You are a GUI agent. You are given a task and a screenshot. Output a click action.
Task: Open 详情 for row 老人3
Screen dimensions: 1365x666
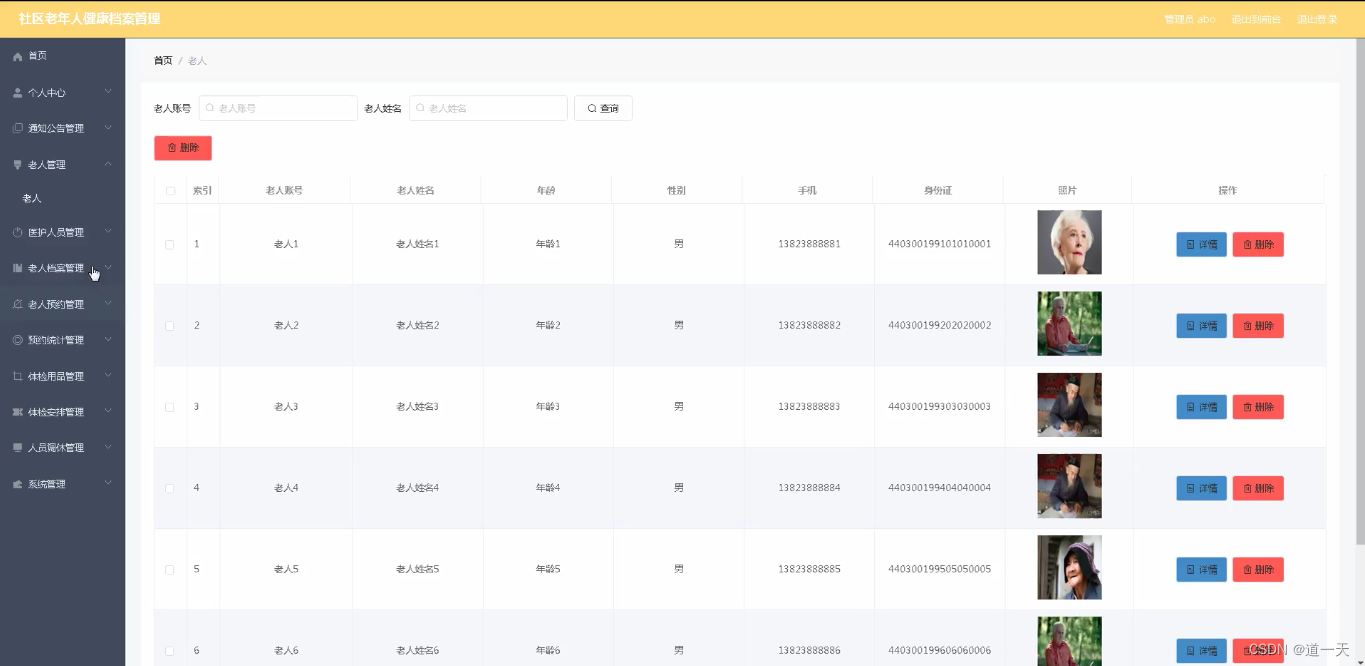pos(1201,407)
